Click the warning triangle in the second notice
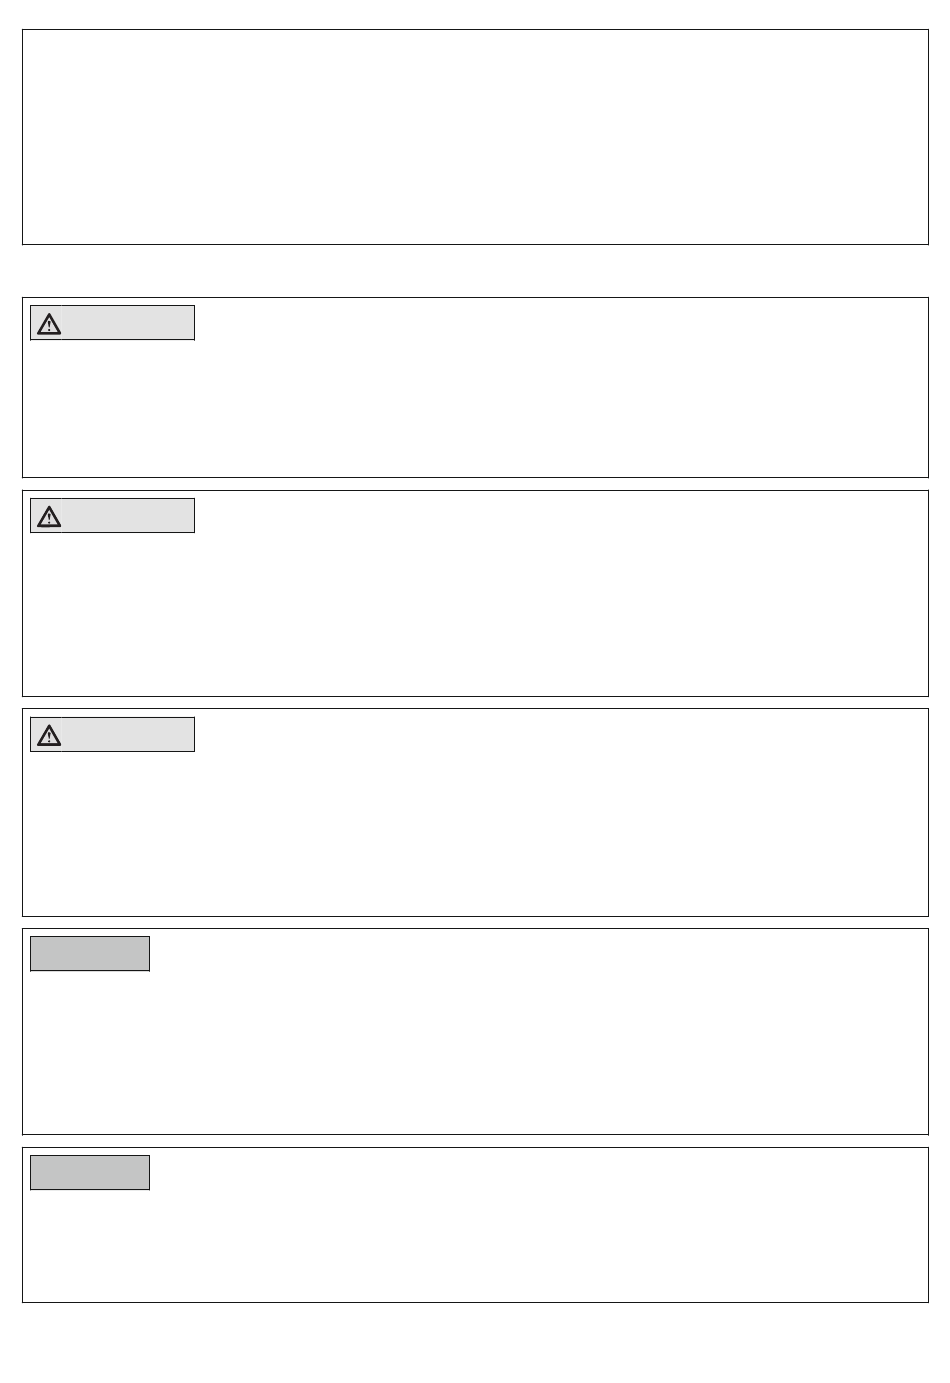 pyautogui.click(x=49, y=517)
